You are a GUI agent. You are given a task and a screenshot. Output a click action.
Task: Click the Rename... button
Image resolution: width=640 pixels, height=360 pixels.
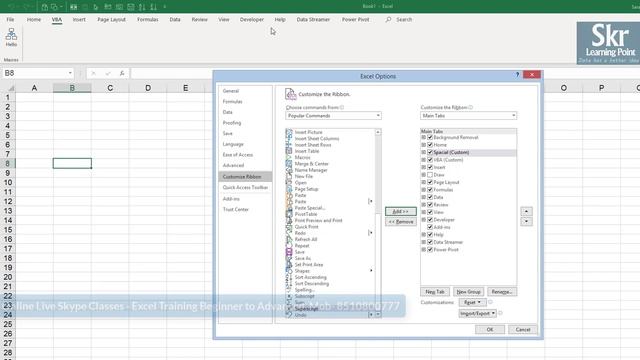click(502, 292)
